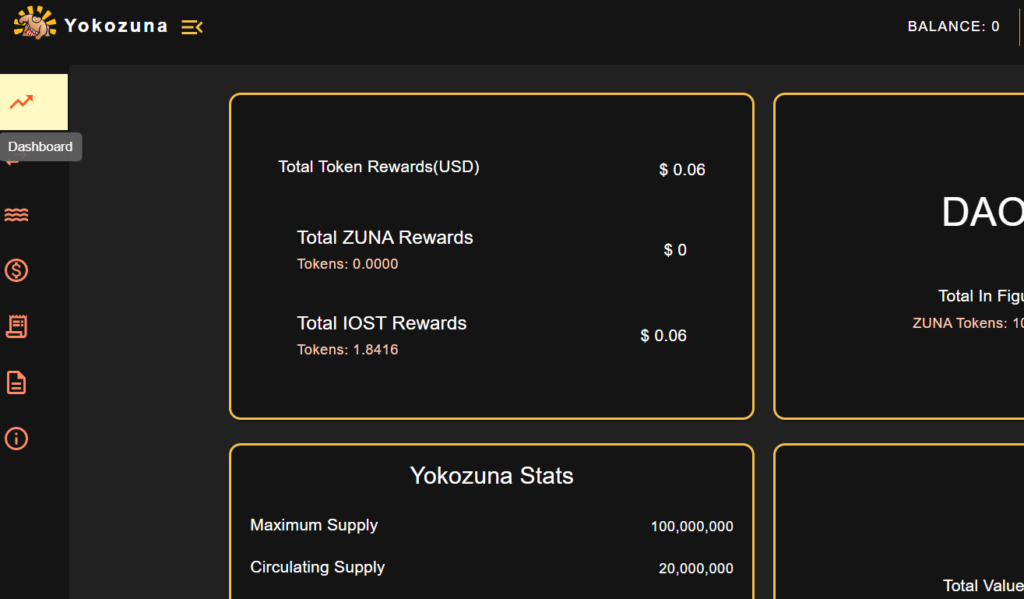This screenshot has height=599, width=1024.
Task: Select the Total IOST Rewards label
Action: [381, 323]
